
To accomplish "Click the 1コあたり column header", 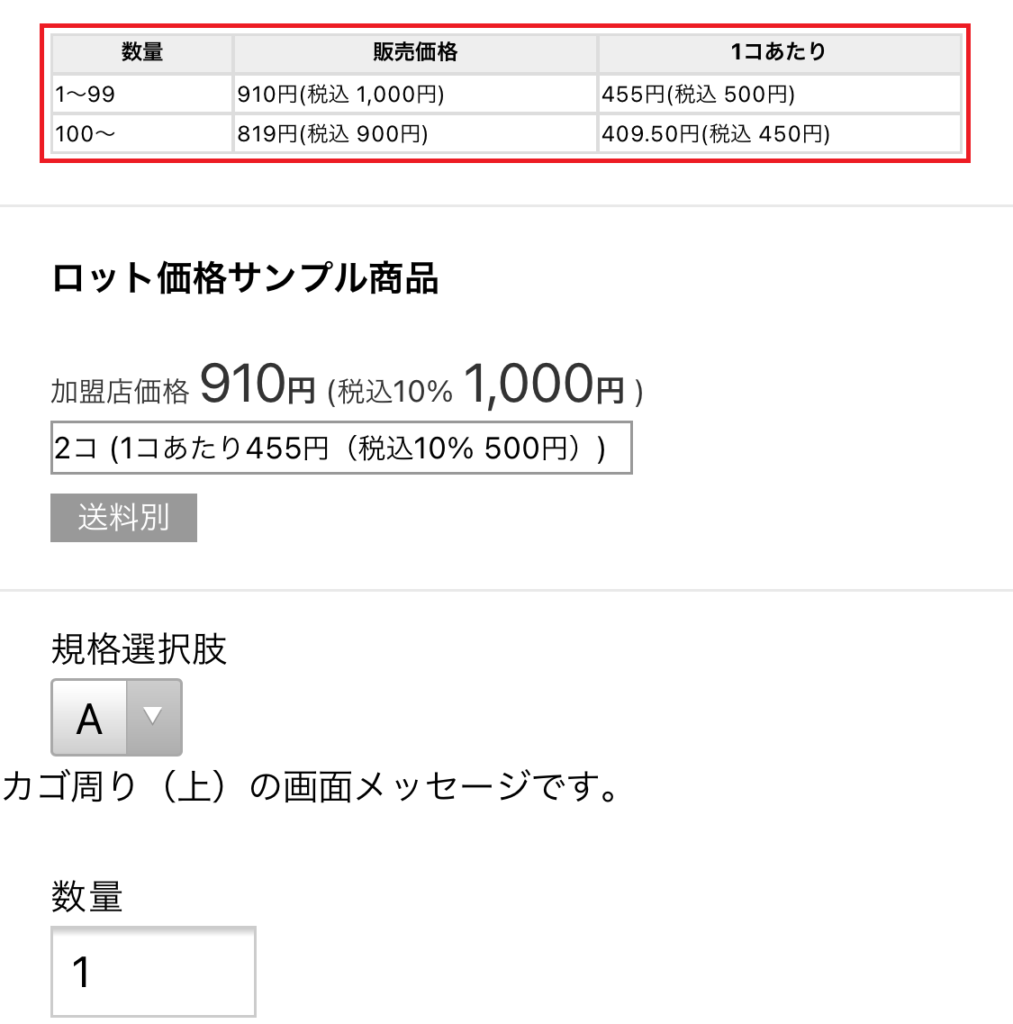I will tap(779, 53).
